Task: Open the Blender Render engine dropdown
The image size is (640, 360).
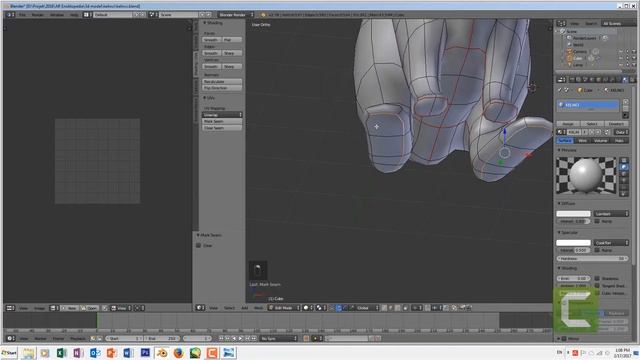Action: [x=236, y=15]
